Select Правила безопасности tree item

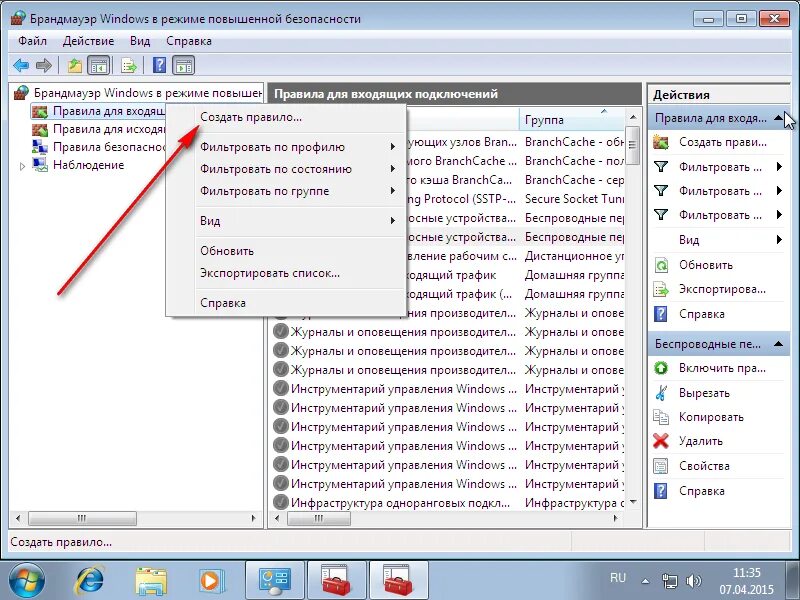click(x=109, y=147)
